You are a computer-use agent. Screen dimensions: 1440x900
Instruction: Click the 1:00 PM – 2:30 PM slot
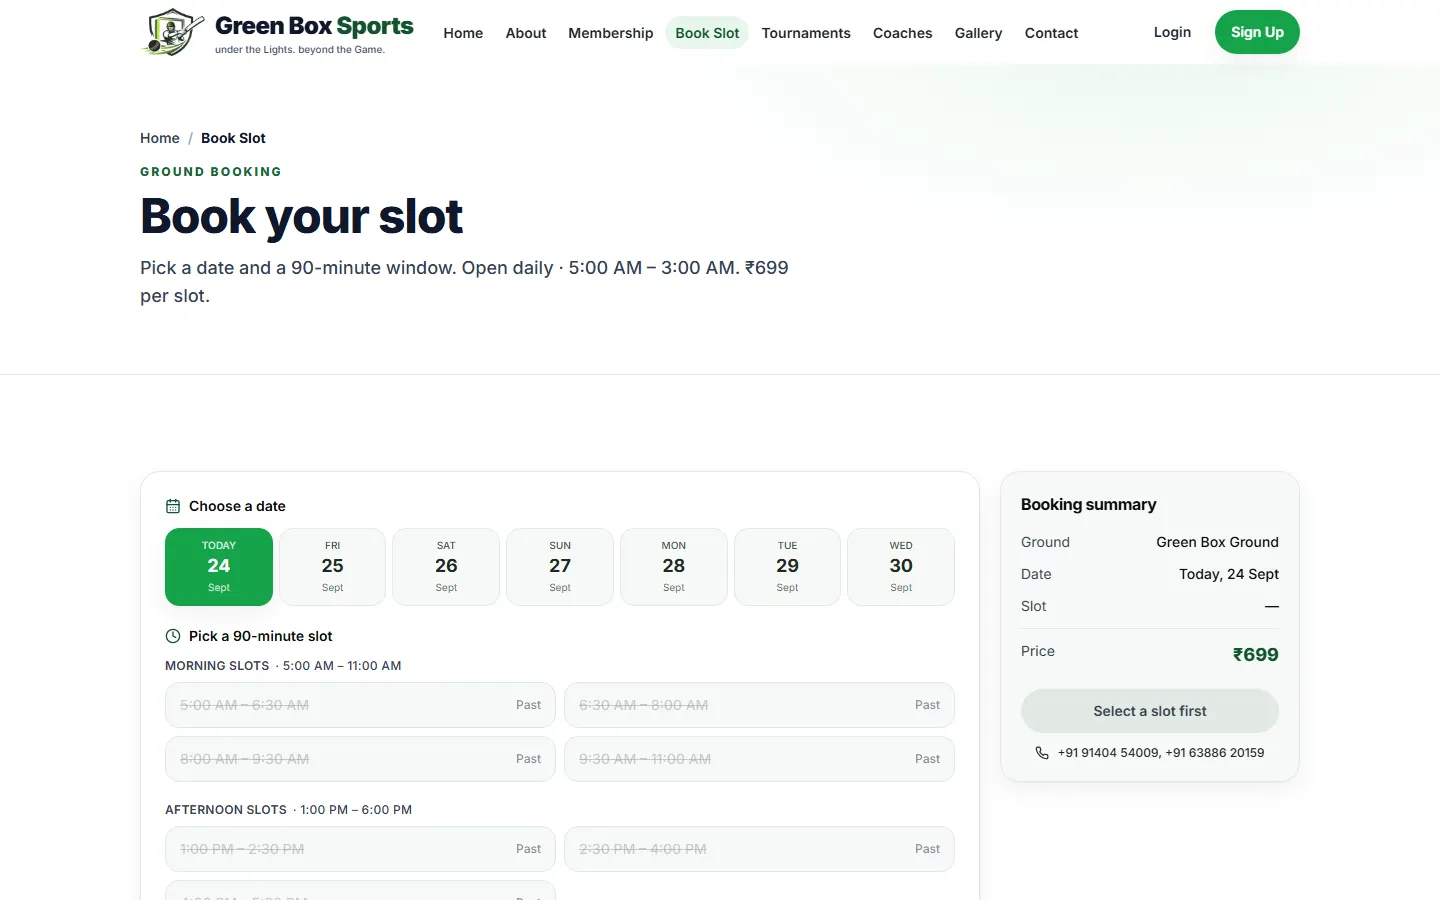(360, 849)
